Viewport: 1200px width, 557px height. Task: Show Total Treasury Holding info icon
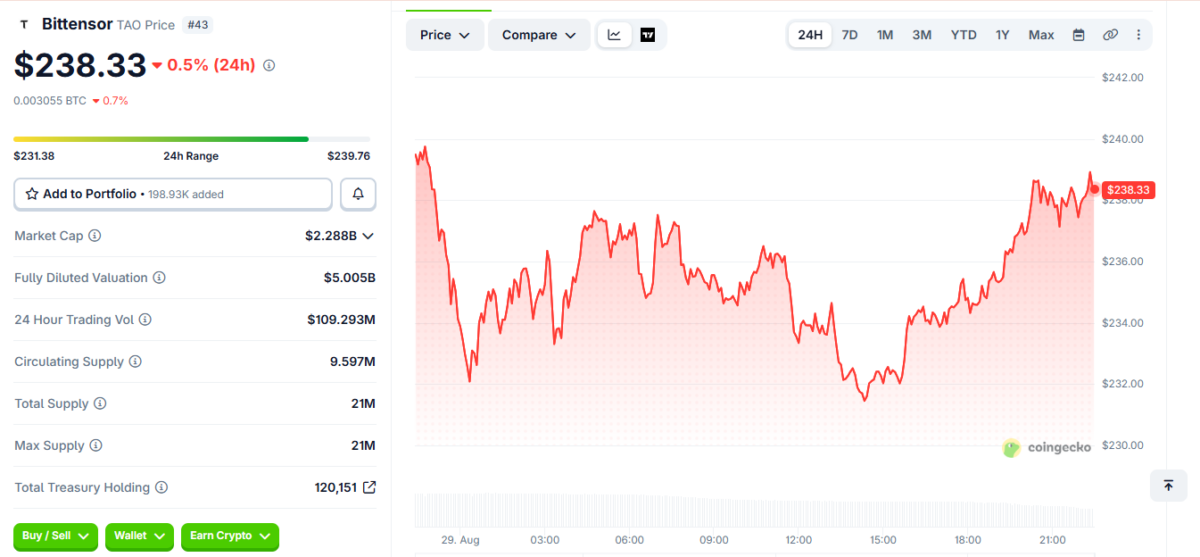coord(161,488)
